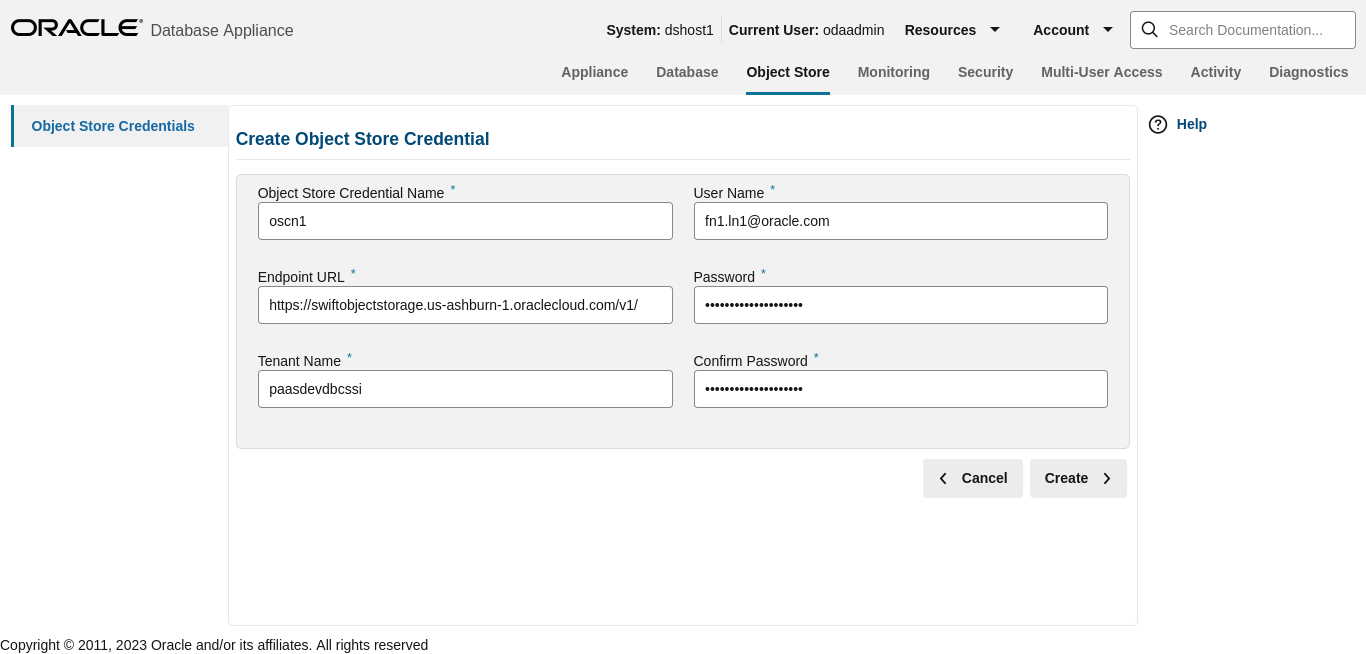View the Activity tab
Screen dimensions: 1366x654
coord(1215,72)
